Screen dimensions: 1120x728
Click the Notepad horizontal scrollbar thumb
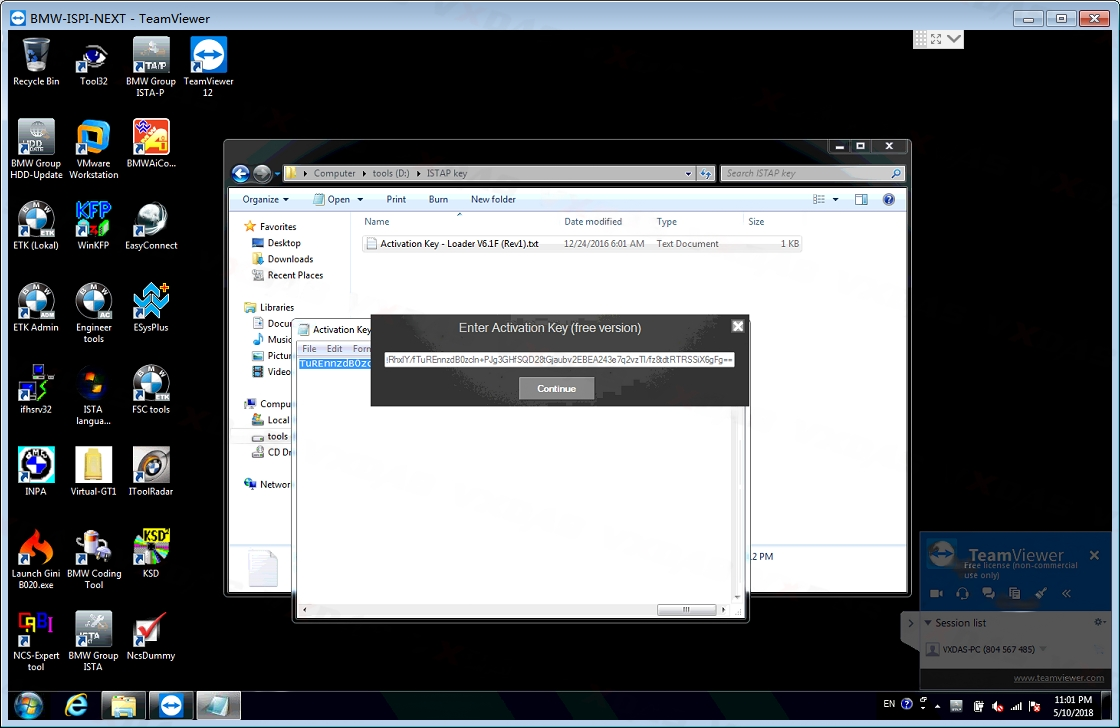pyautogui.click(x=686, y=609)
